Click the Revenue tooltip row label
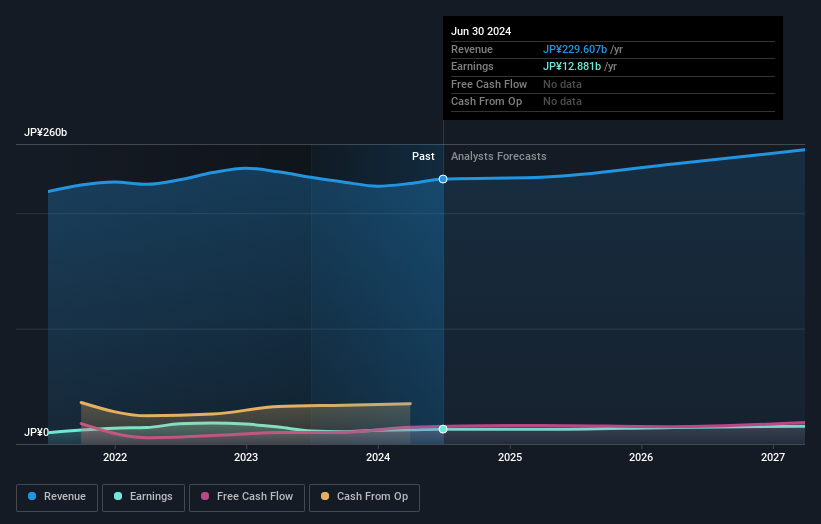 click(472, 49)
